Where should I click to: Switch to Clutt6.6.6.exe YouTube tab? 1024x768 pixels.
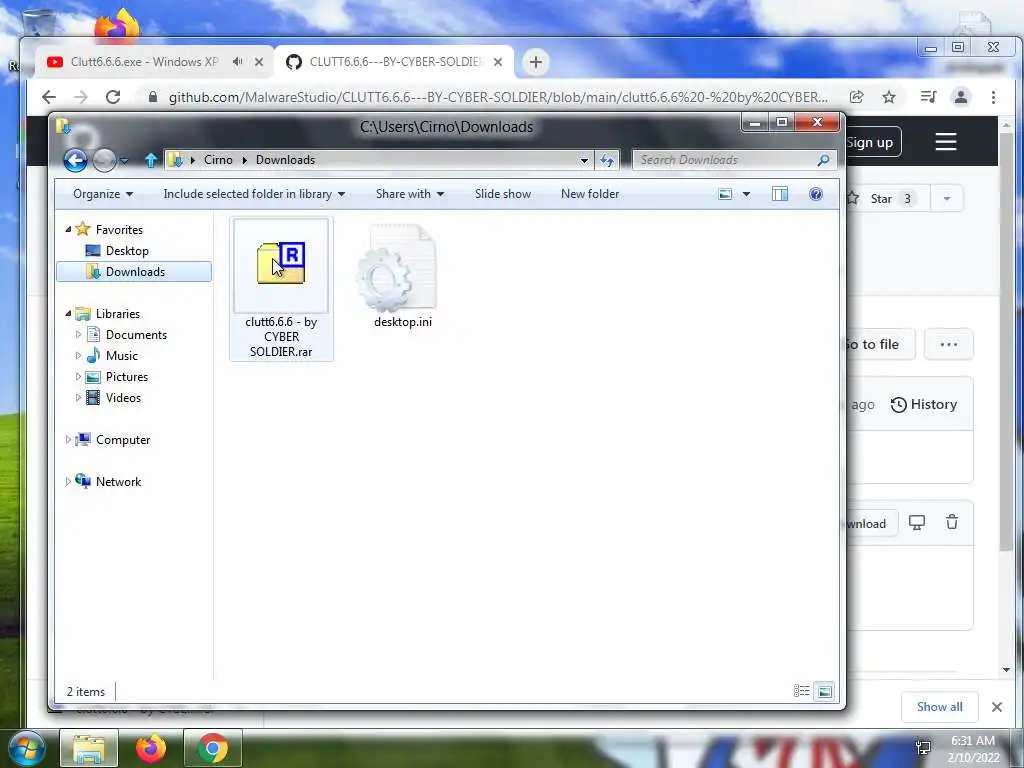153,62
